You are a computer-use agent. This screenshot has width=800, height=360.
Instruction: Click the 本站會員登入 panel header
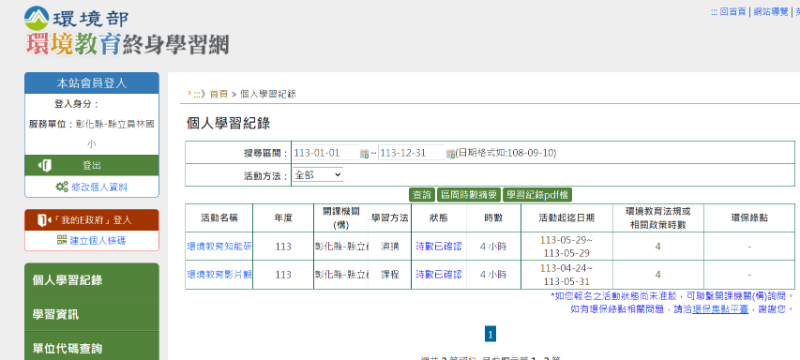pyautogui.click(x=92, y=83)
